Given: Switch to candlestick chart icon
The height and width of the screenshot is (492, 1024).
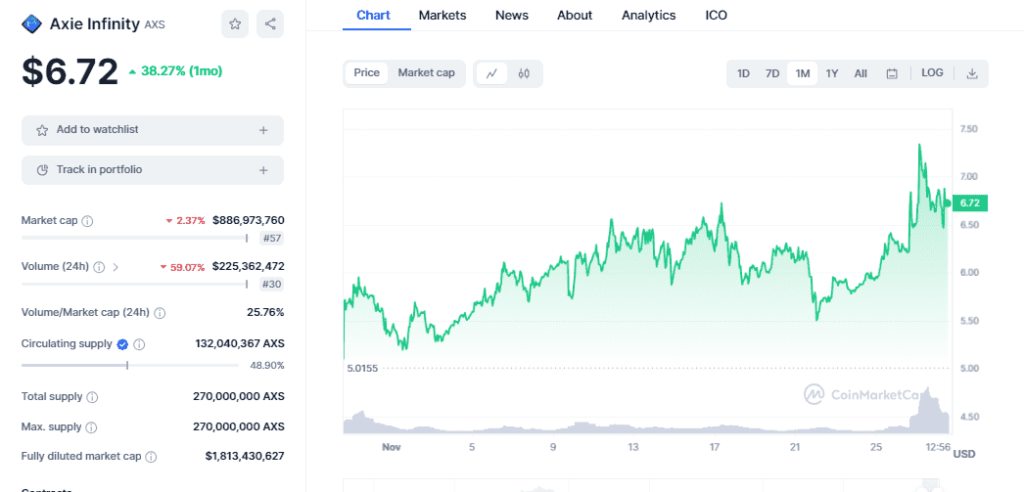Looking at the screenshot, I should [524, 73].
